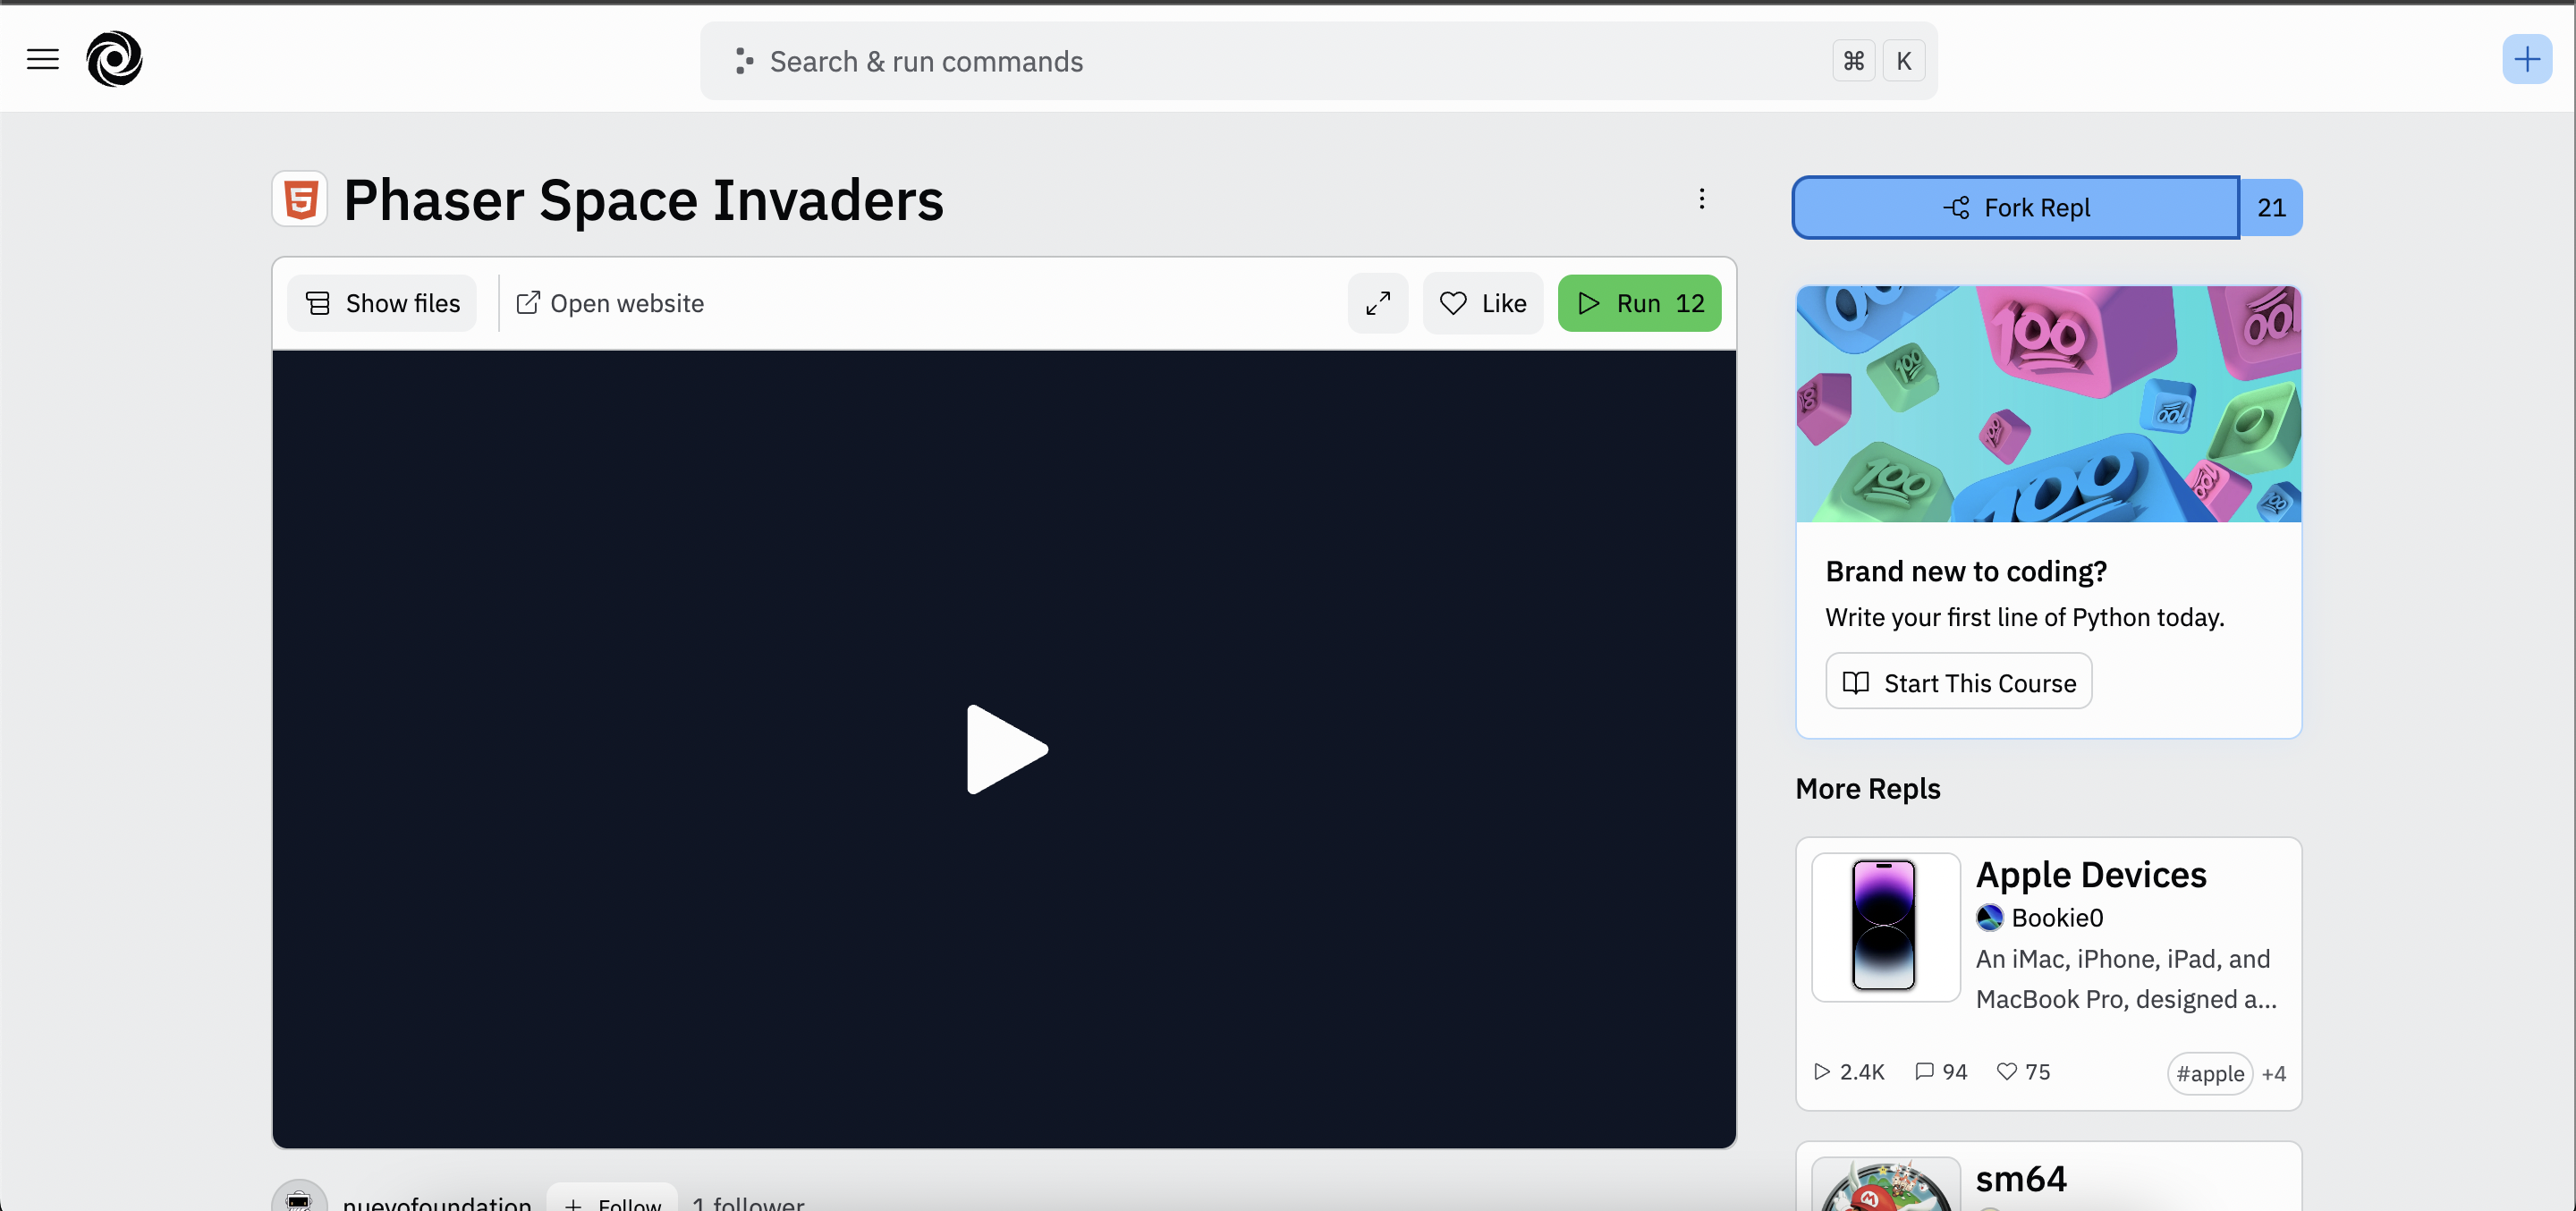Toggle Show files panel
The height and width of the screenshot is (1211, 2576).
382,303
